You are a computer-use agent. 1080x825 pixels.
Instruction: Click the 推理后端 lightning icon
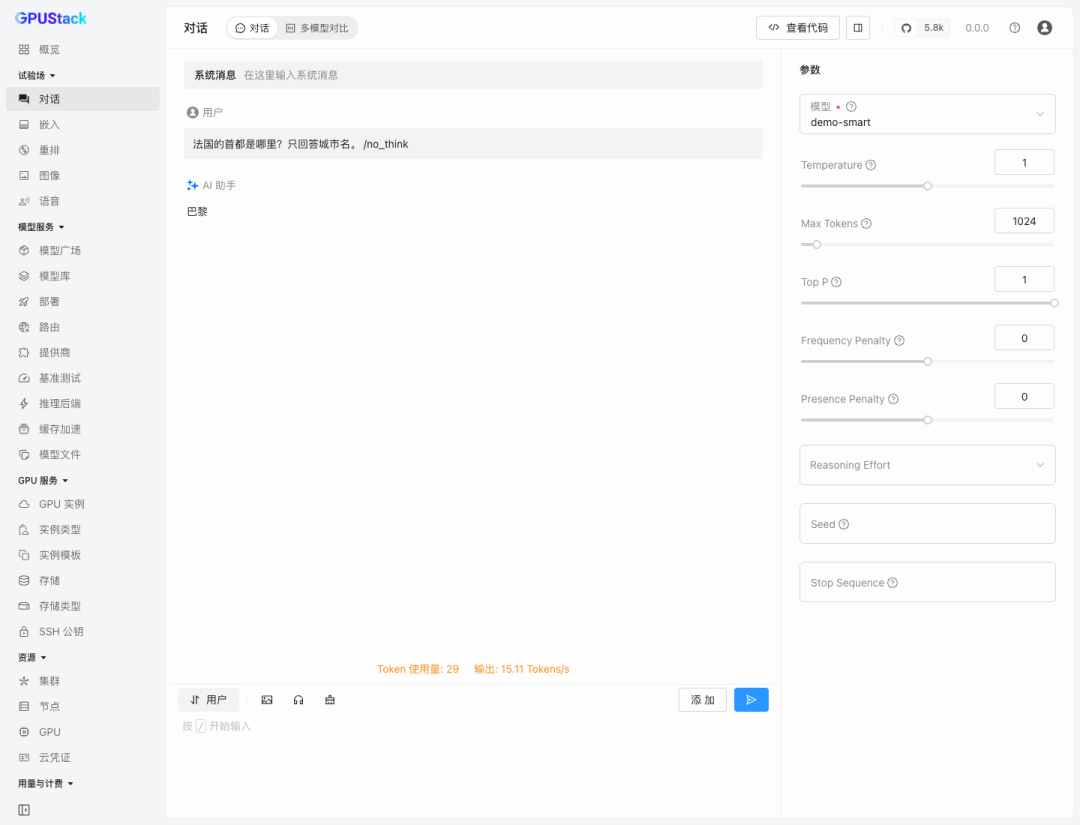(24, 404)
